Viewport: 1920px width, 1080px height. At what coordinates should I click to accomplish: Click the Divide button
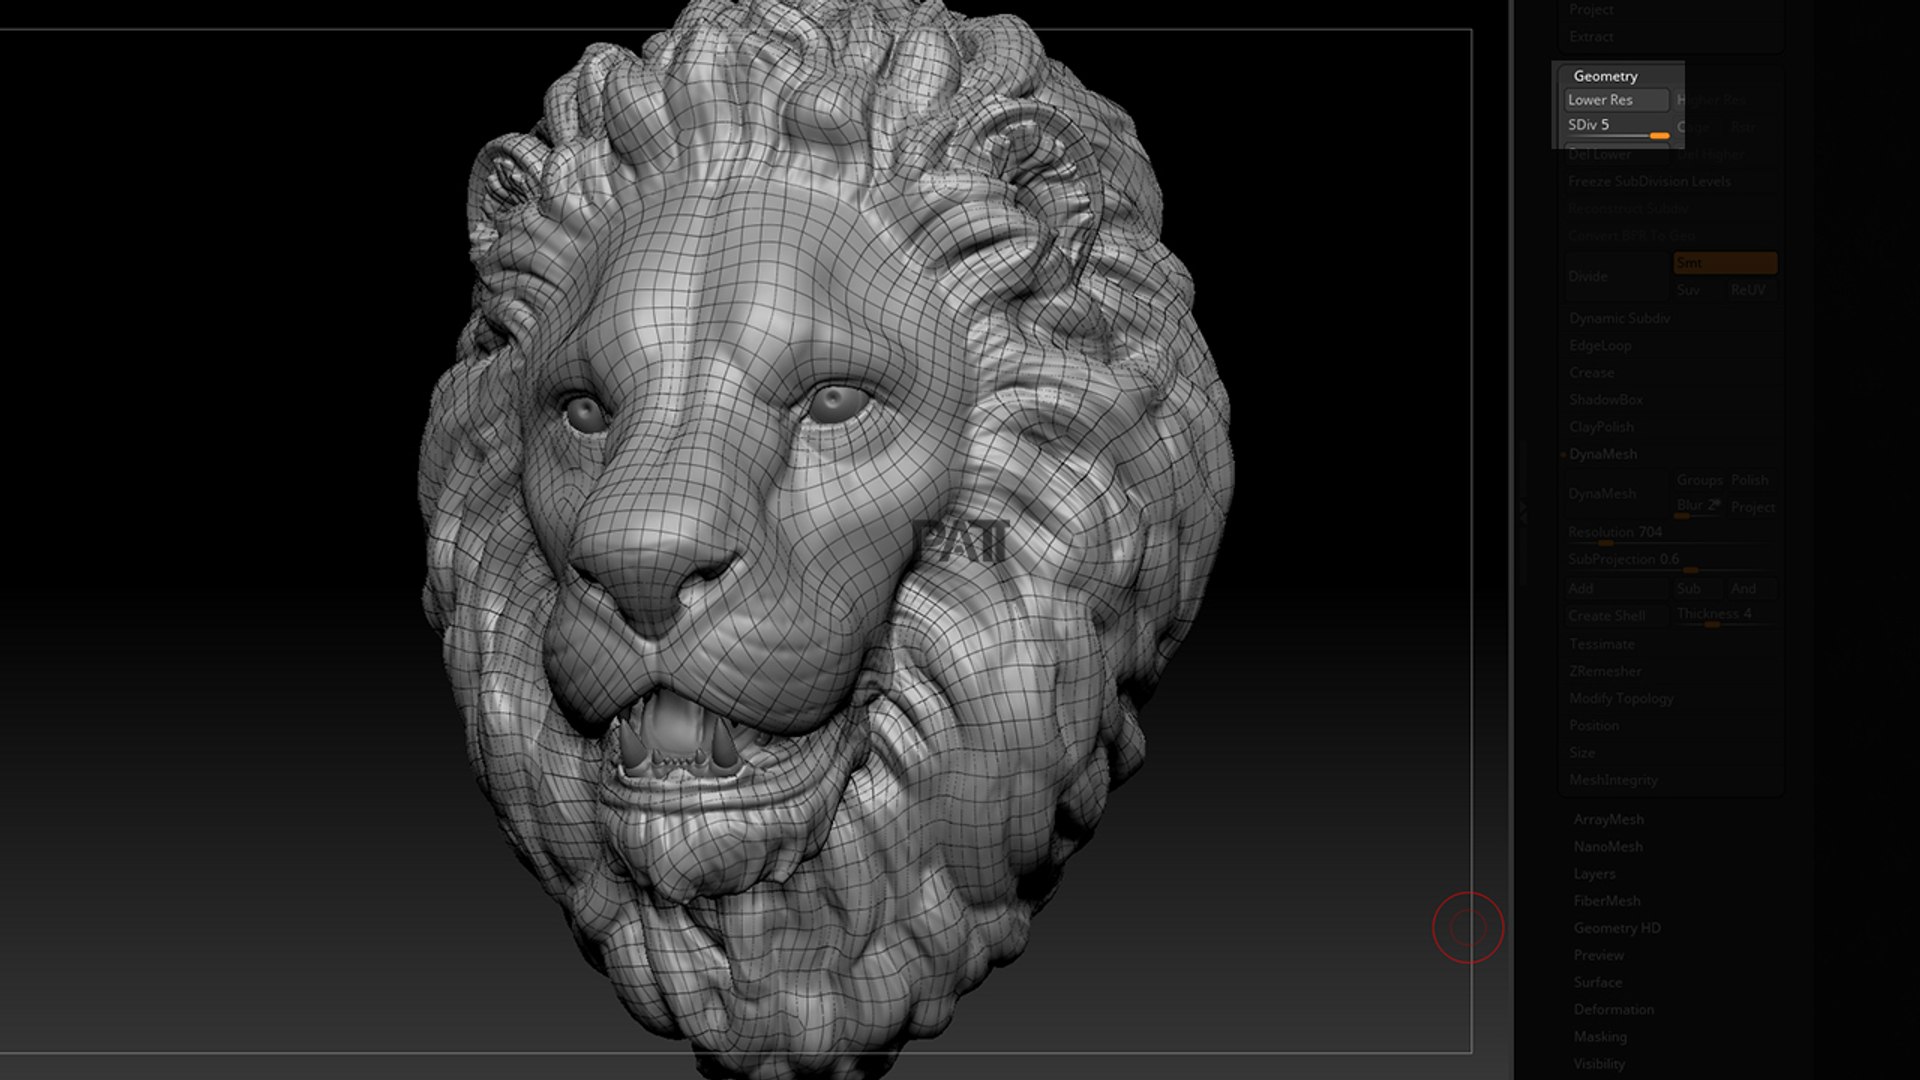point(1616,276)
